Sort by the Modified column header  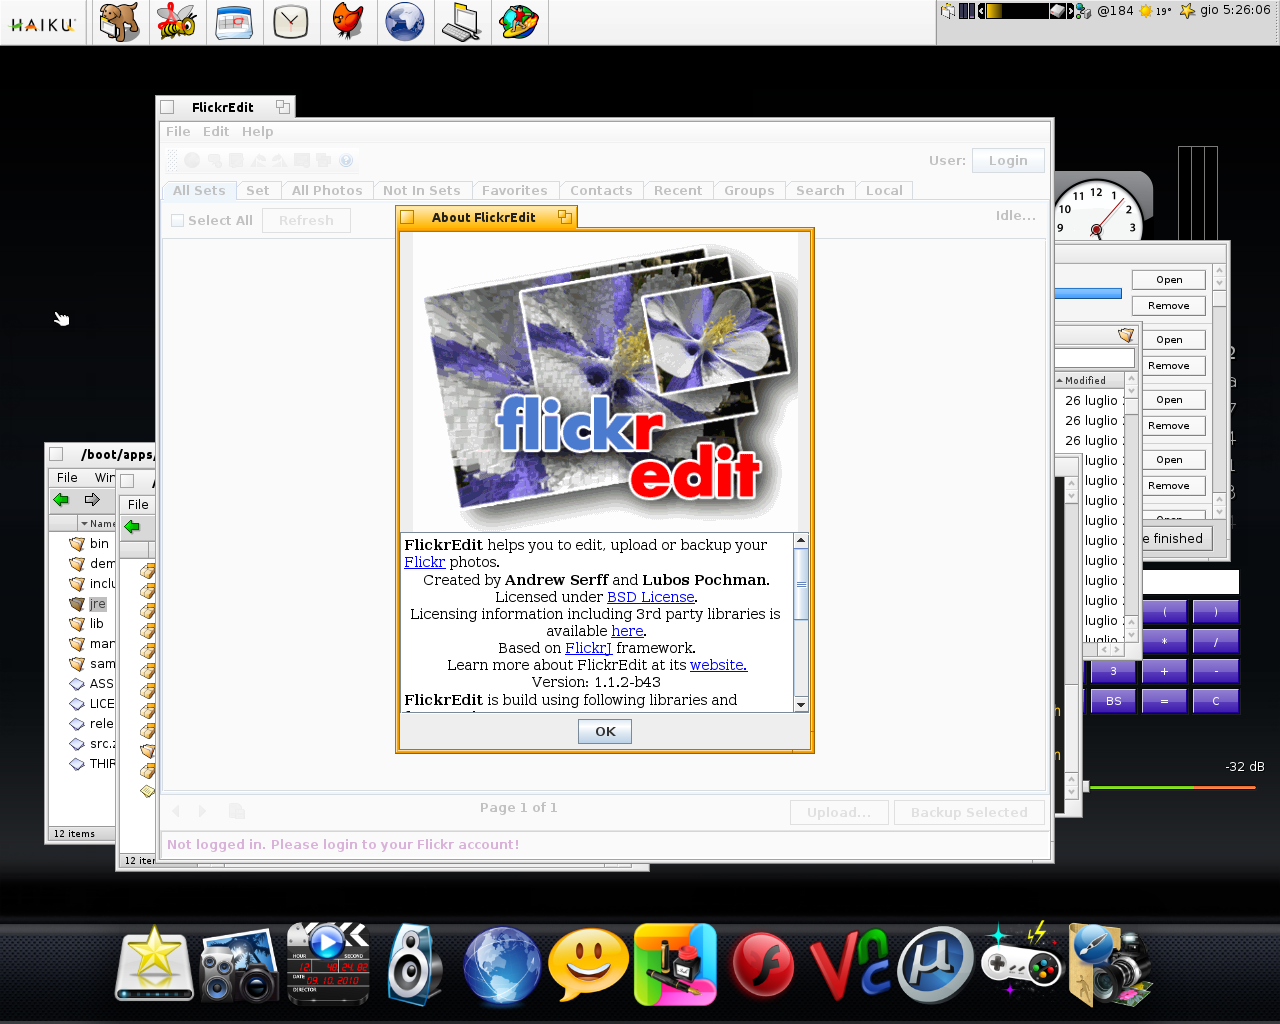(x=1090, y=380)
